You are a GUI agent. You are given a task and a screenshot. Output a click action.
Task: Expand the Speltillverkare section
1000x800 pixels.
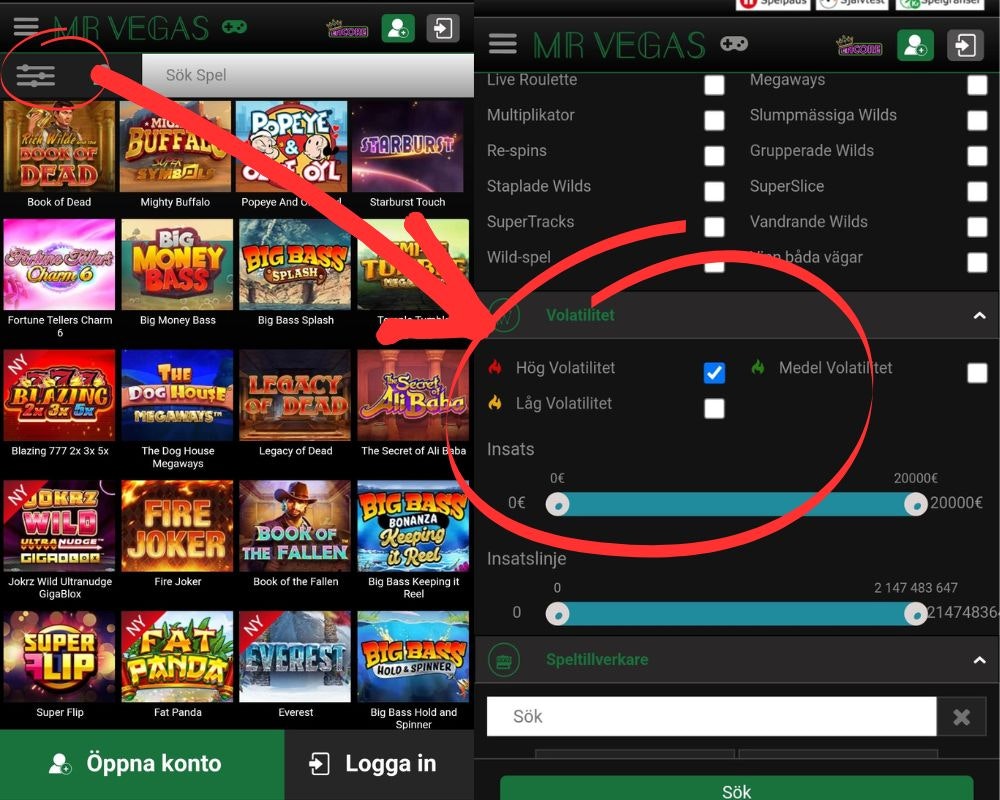tap(979, 660)
